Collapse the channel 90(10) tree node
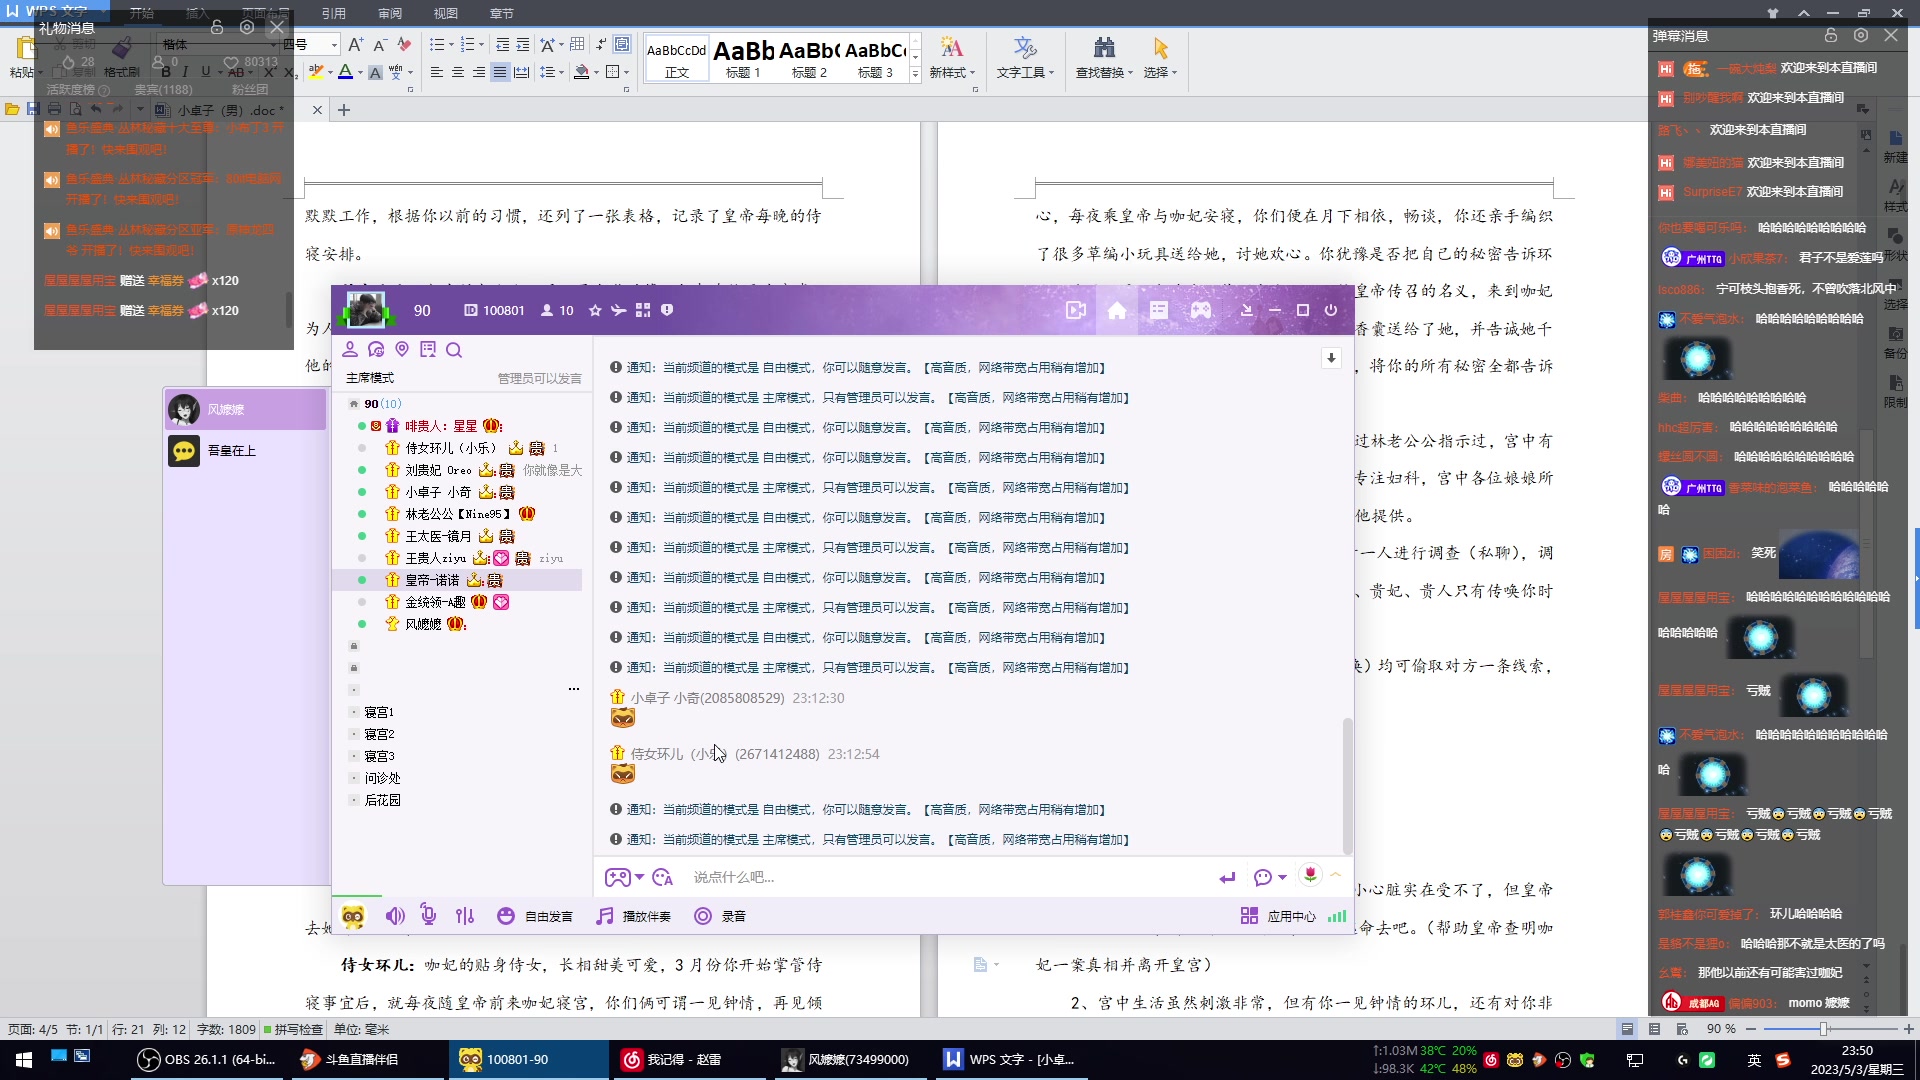Screen dimensions: 1920x1080 tap(353, 404)
